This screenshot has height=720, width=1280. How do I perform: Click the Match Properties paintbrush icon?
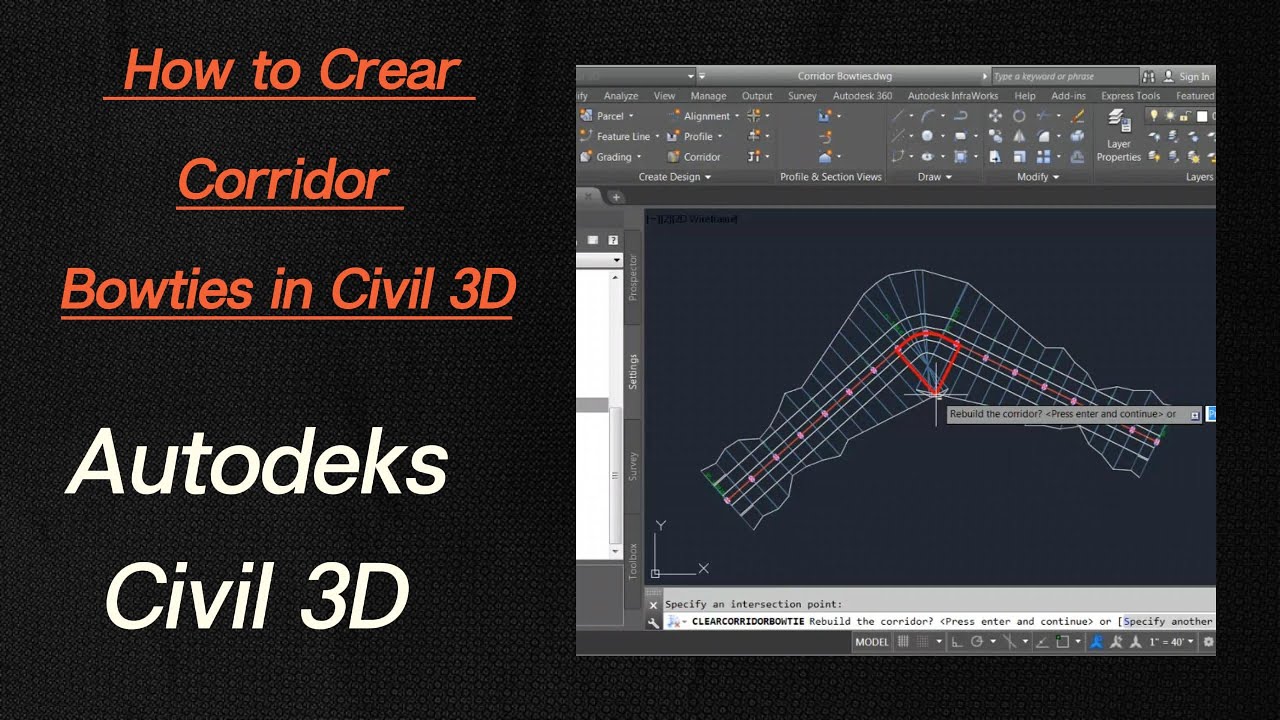(x=1077, y=116)
